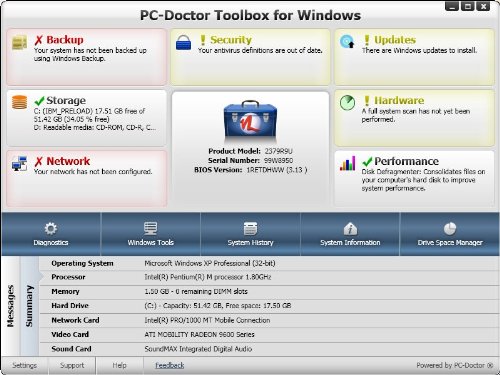Screen dimensions: 500x375
Task: Click the PC-Doctor Toolbox for Windows title
Action: point(250,15)
